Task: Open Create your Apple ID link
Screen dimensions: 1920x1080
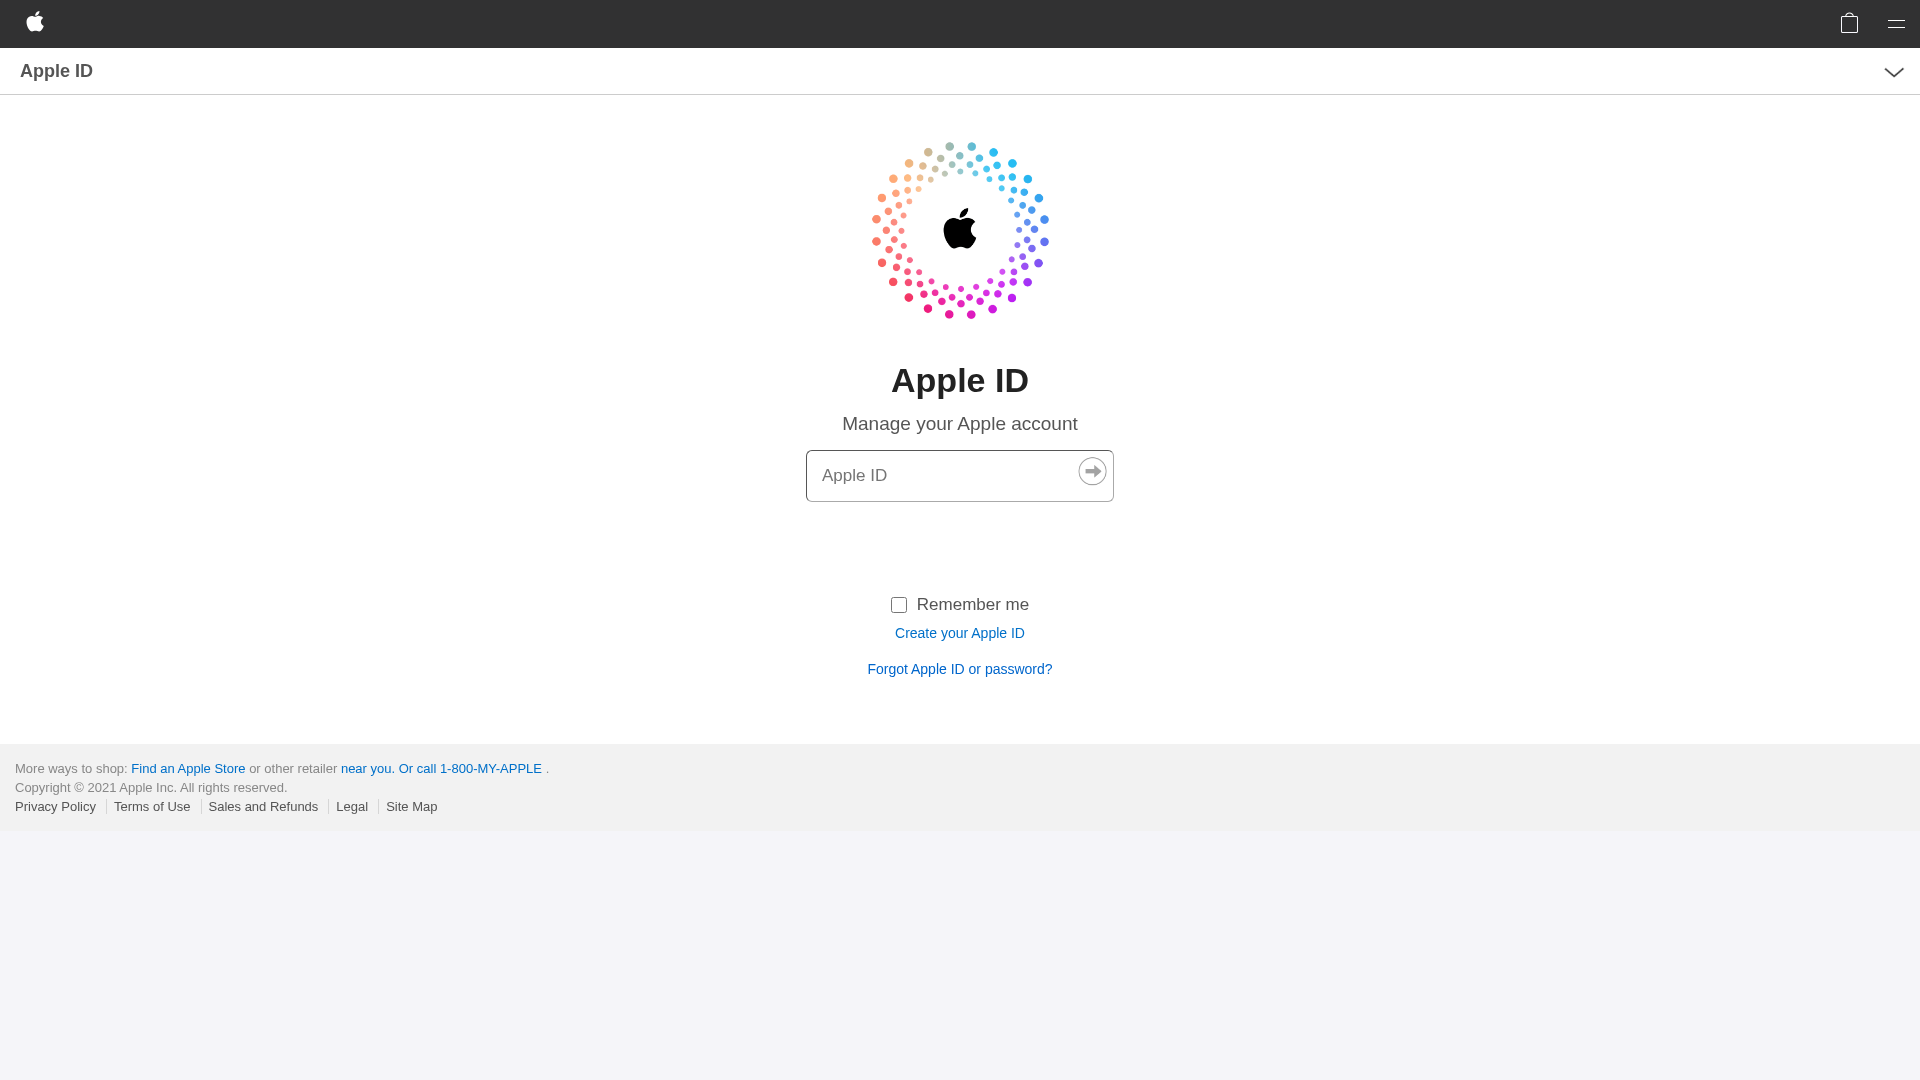Action: click(960, 633)
